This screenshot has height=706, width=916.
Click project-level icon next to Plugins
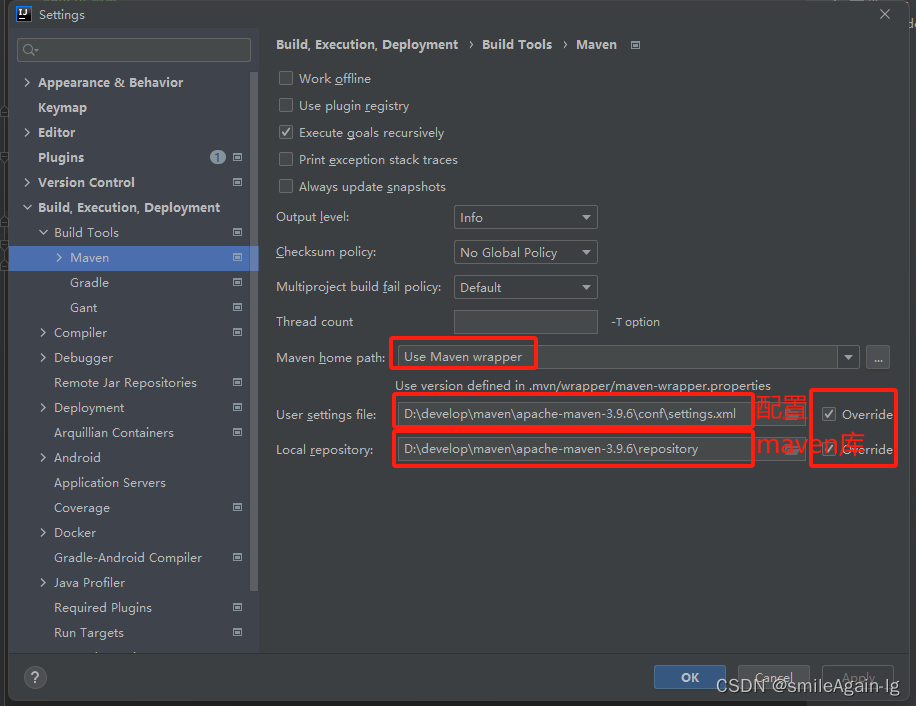point(237,158)
